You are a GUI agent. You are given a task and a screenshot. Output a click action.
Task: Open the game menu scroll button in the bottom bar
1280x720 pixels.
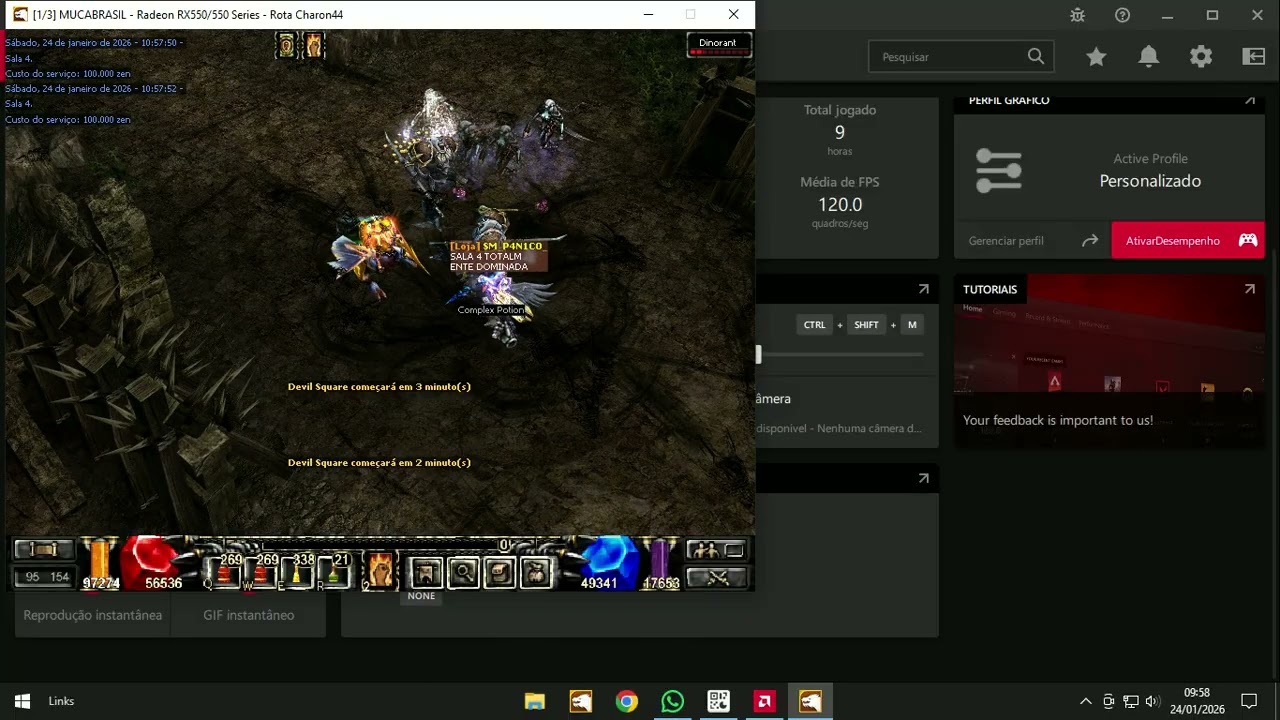coord(44,550)
